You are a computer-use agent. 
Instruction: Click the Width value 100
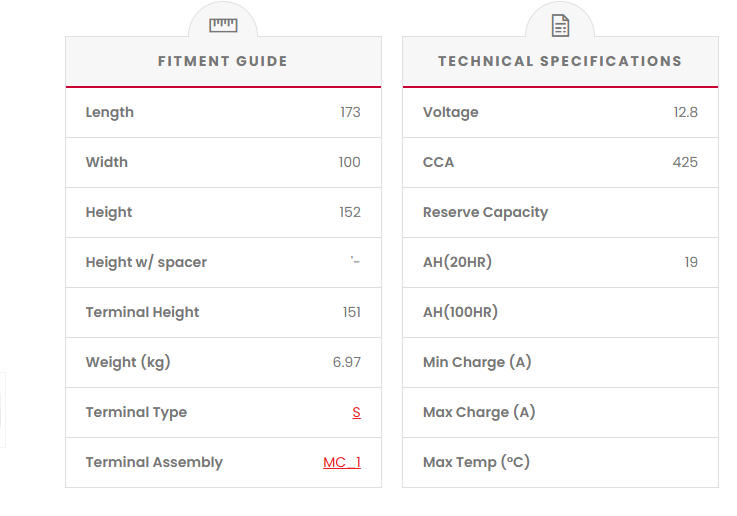coord(349,162)
